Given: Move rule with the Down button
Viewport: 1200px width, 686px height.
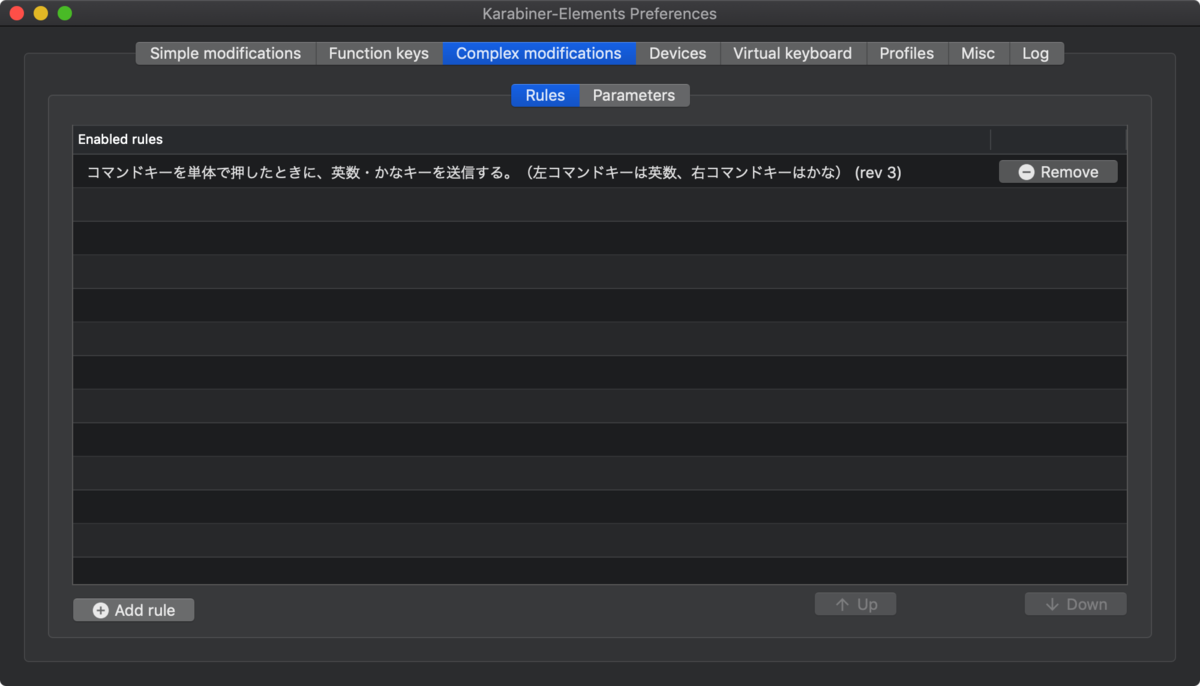Looking at the screenshot, I should [1076, 604].
